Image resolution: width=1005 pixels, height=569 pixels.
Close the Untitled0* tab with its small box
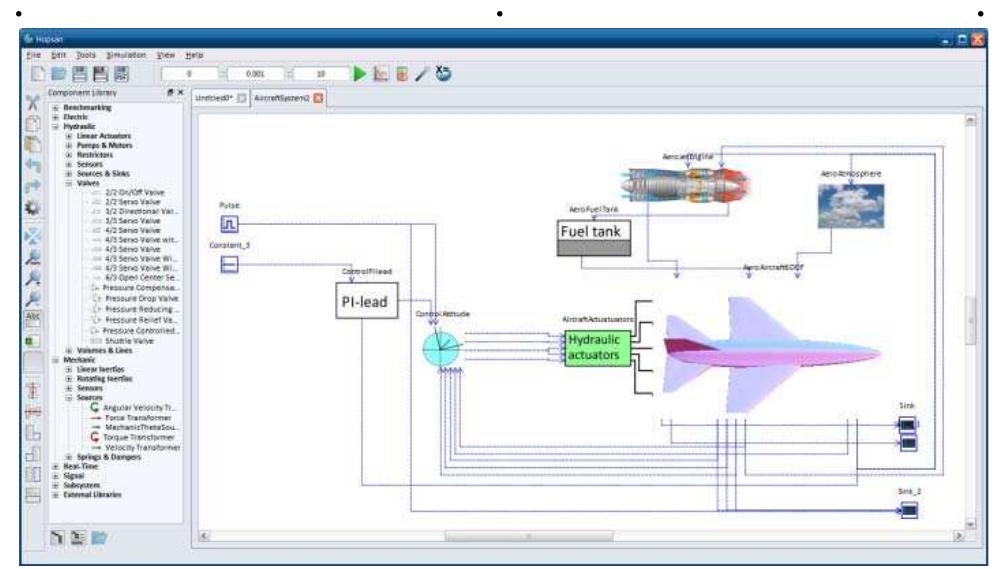242,98
